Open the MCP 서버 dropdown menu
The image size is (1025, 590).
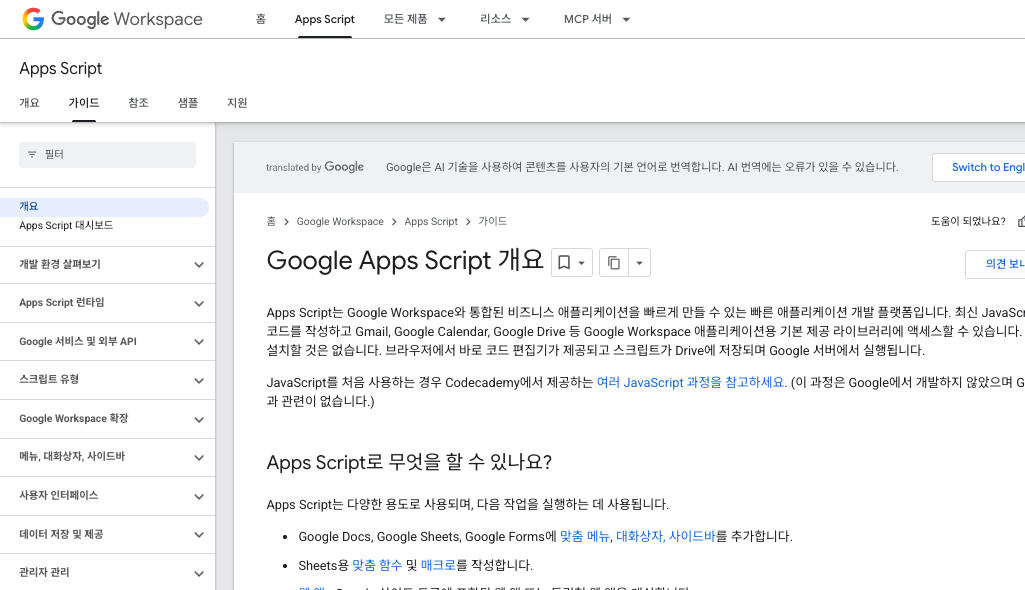tap(597, 19)
